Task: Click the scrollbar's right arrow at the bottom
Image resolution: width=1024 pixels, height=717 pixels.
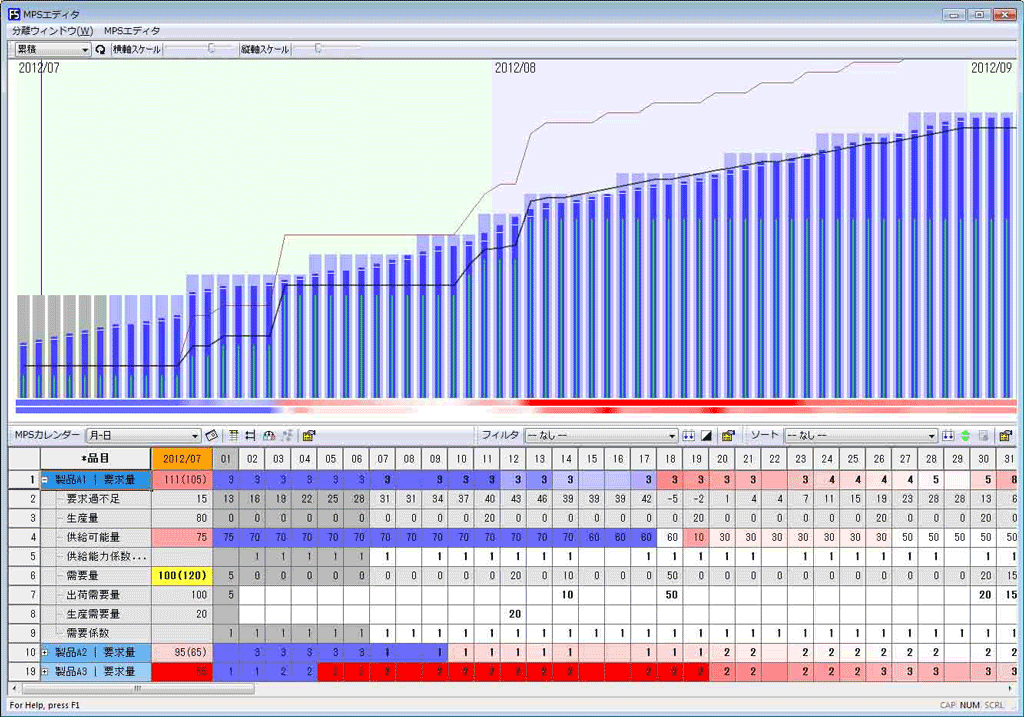Action: coord(1010,688)
